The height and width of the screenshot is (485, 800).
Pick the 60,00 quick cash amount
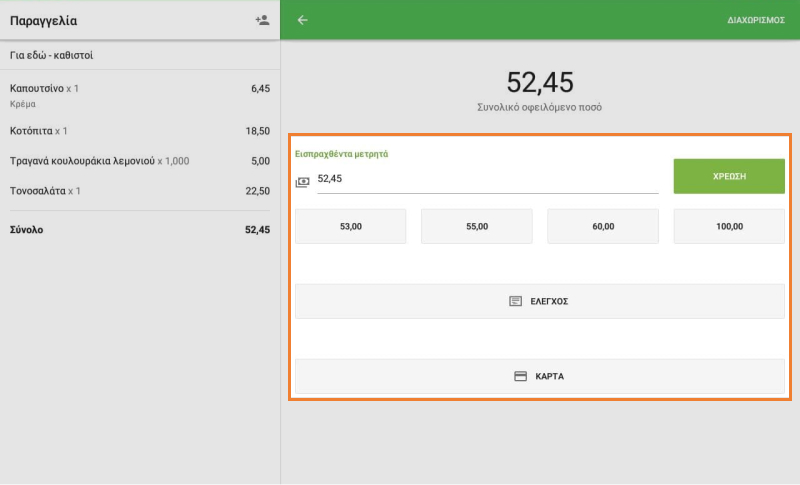coord(603,227)
